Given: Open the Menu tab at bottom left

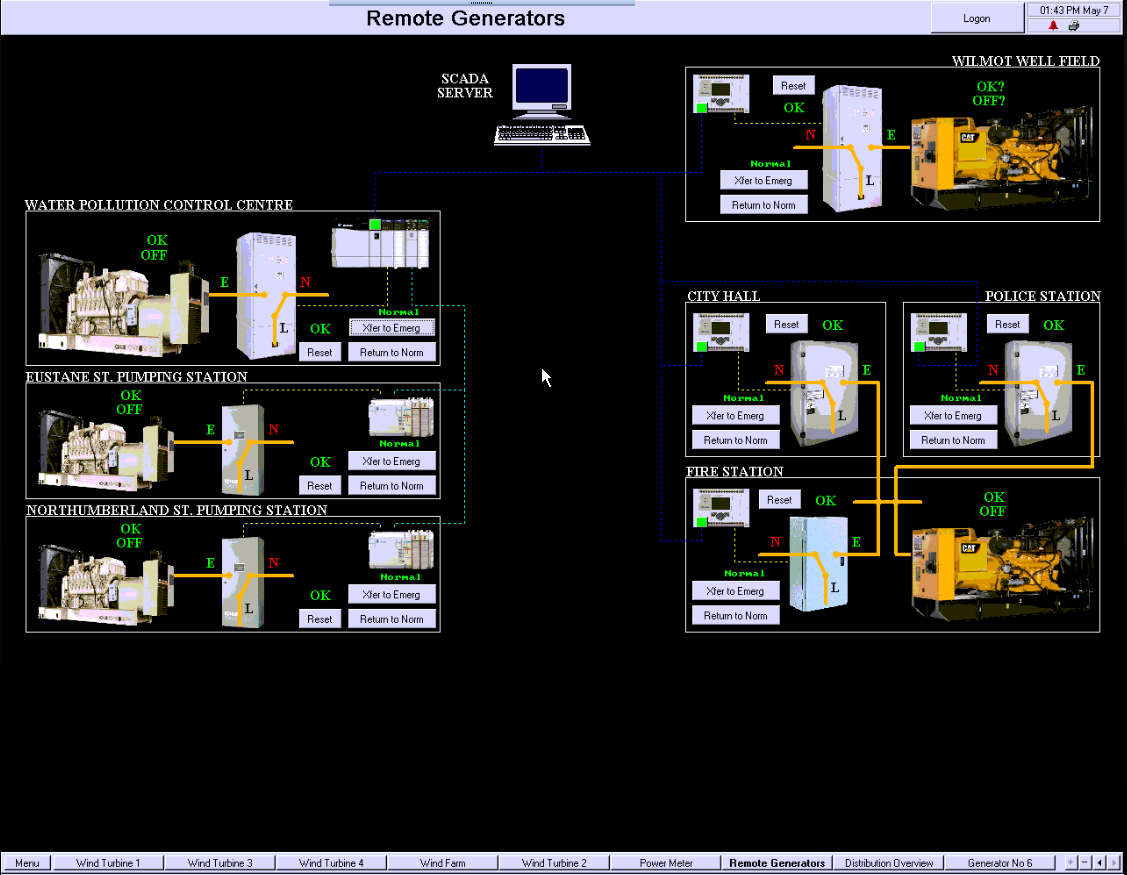Looking at the screenshot, I should pos(26,862).
